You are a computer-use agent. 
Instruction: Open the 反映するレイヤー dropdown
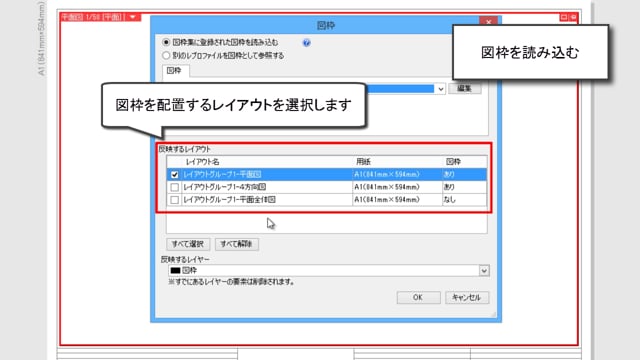[484, 271]
